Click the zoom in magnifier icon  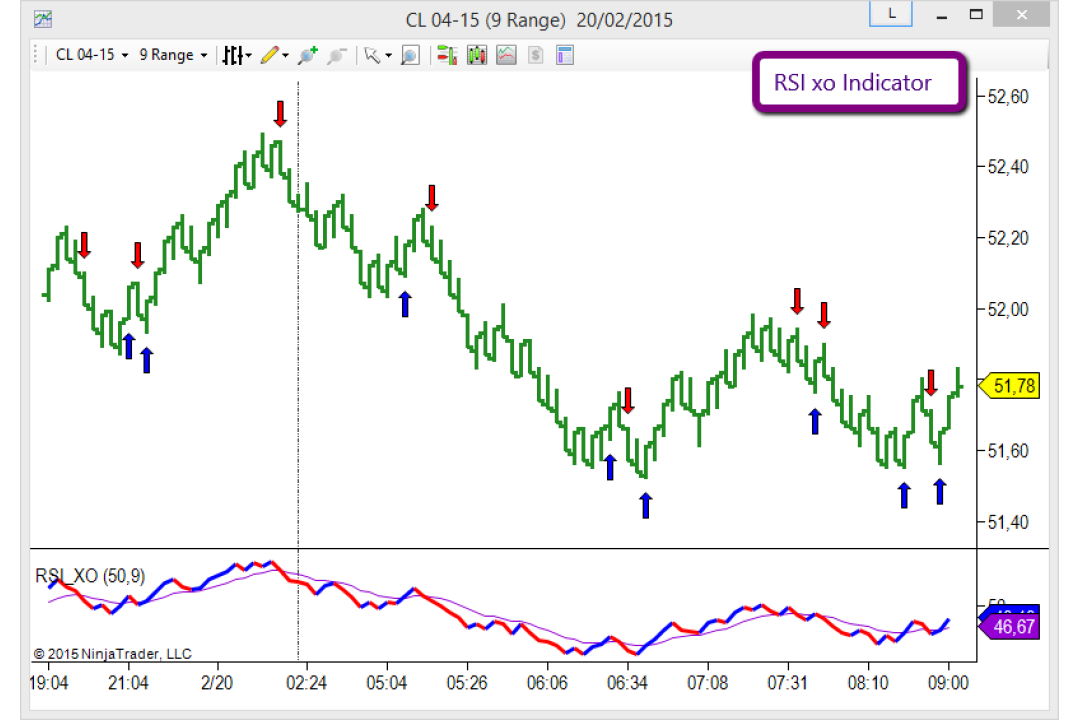[x=308, y=55]
